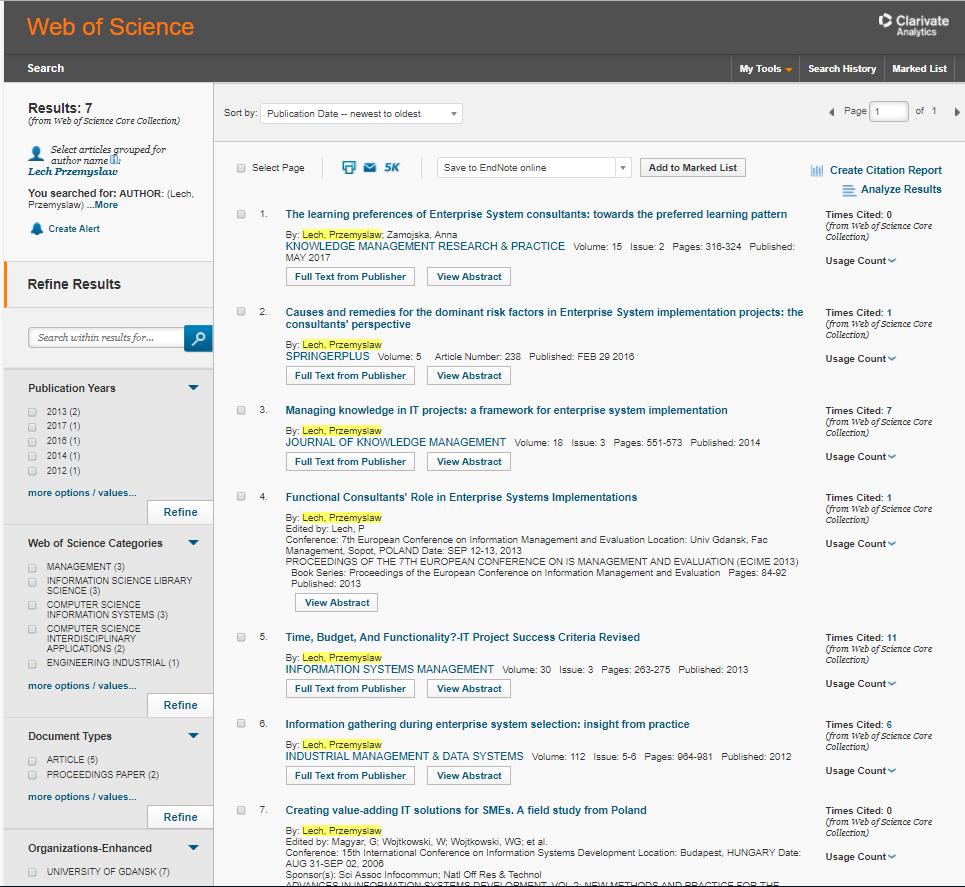The height and width of the screenshot is (887, 965).
Task: Click the Clarivate Analytics logo
Action: point(914,25)
